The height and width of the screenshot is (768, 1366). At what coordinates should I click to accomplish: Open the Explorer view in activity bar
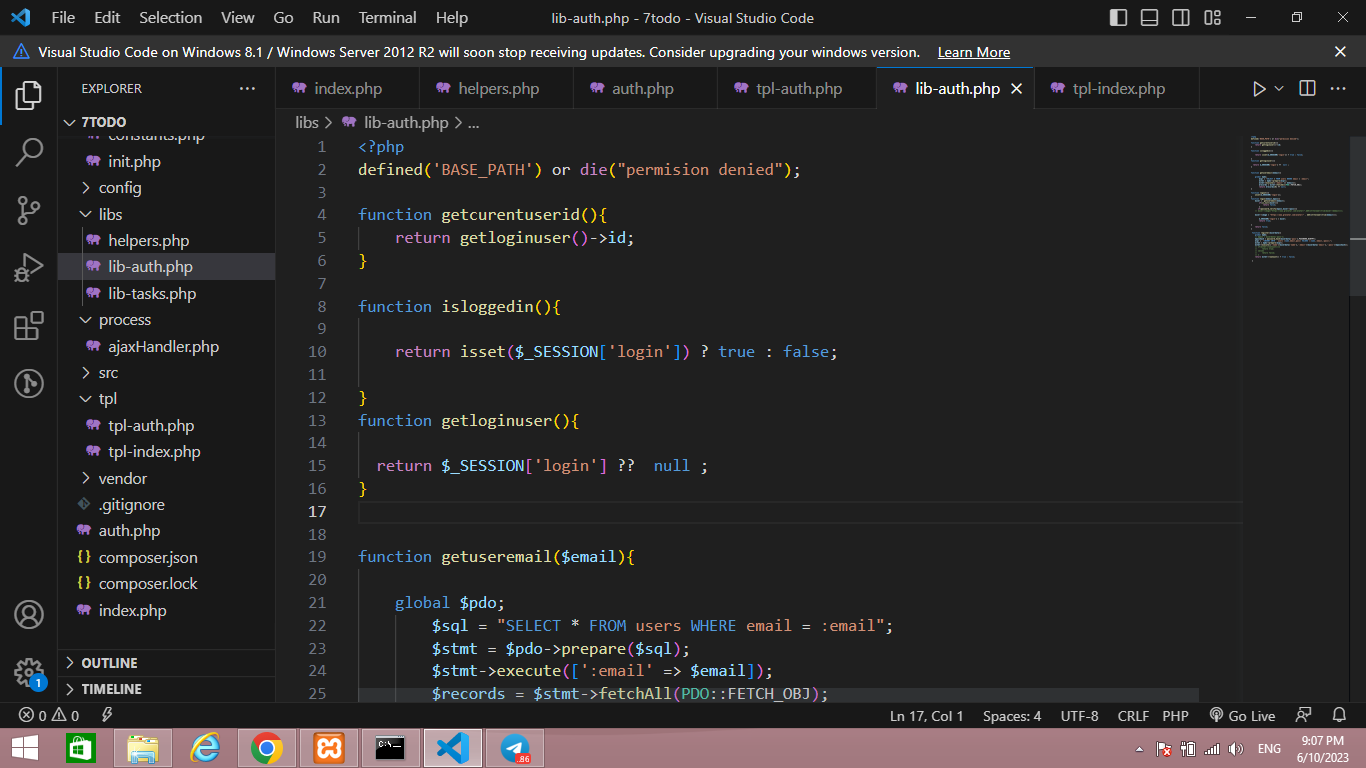tap(28, 96)
